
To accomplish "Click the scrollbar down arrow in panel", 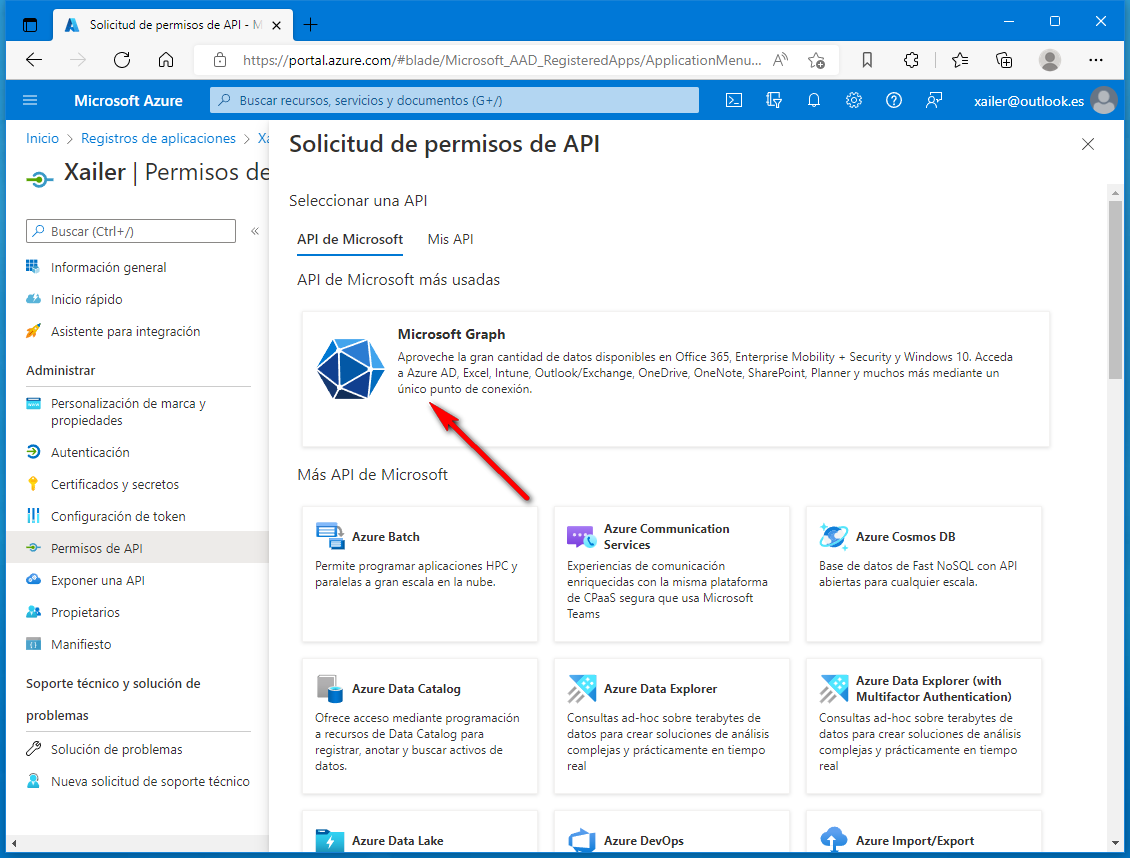I will (1115, 843).
